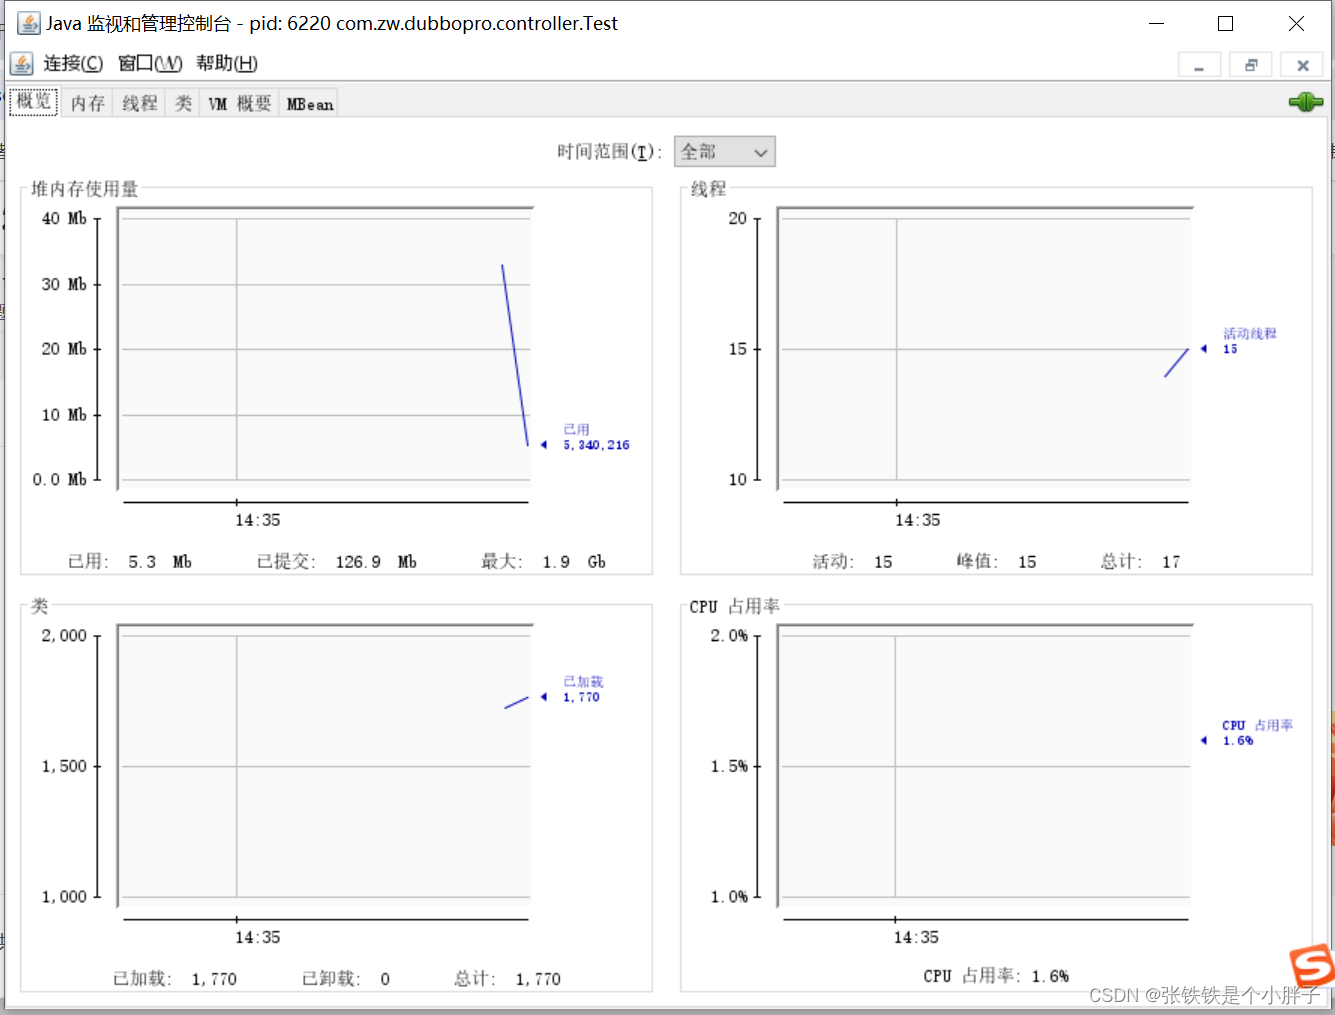Close the Java console main window
The width and height of the screenshot is (1335, 1015).
tap(1296, 23)
